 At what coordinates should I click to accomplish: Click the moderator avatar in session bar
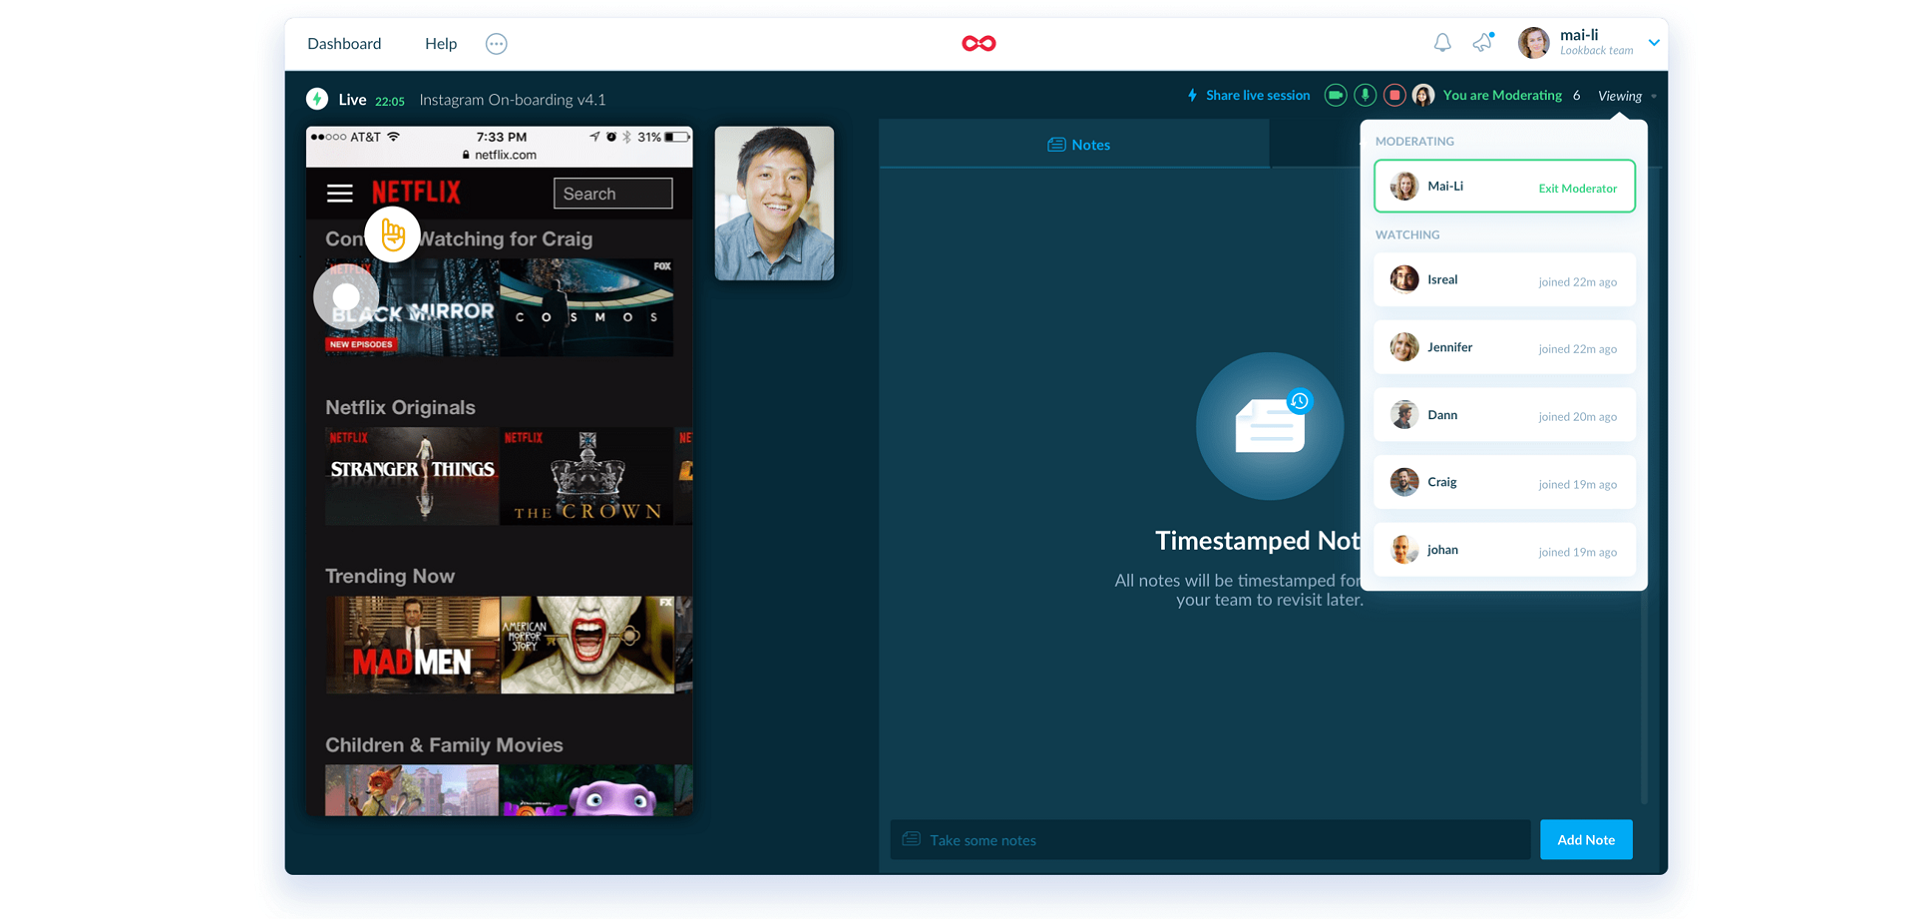[x=1424, y=95]
